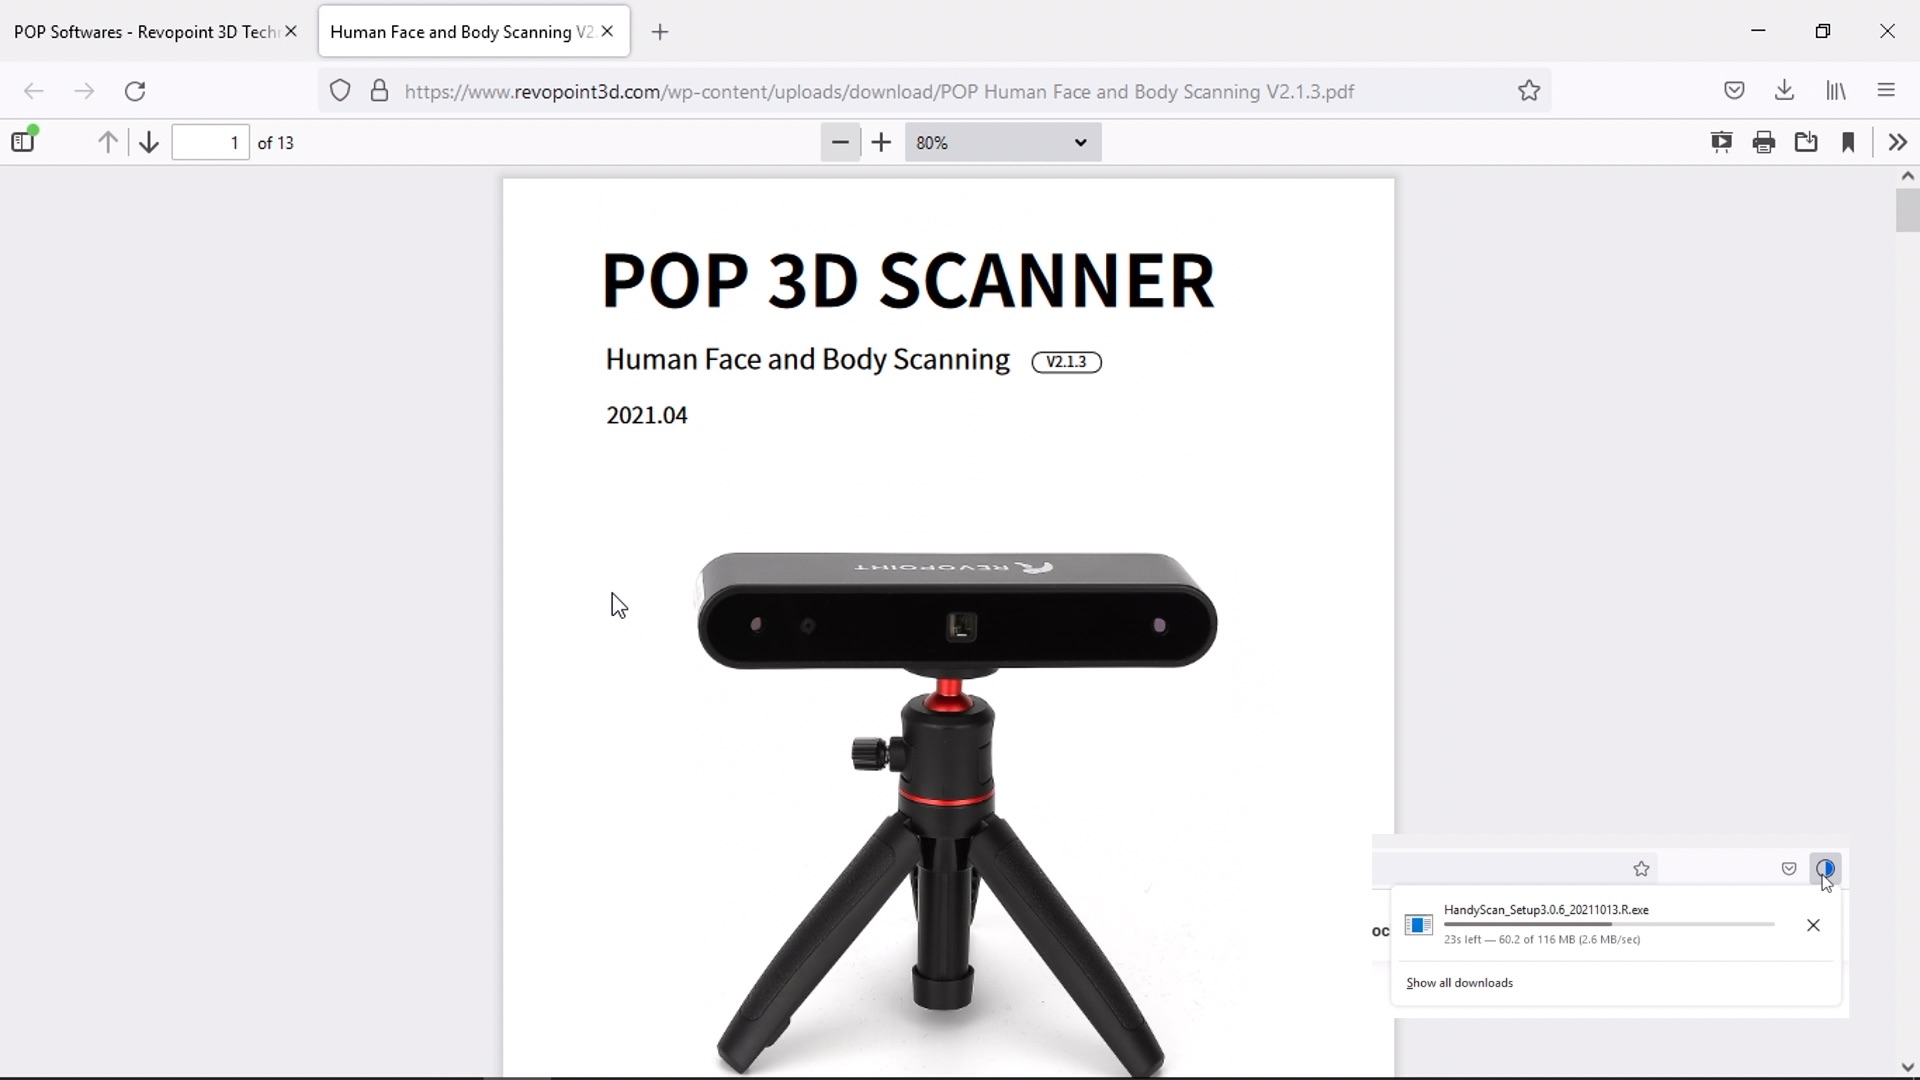Save page to Pocket
The image size is (1920, 1080).
click(1734, 91)
